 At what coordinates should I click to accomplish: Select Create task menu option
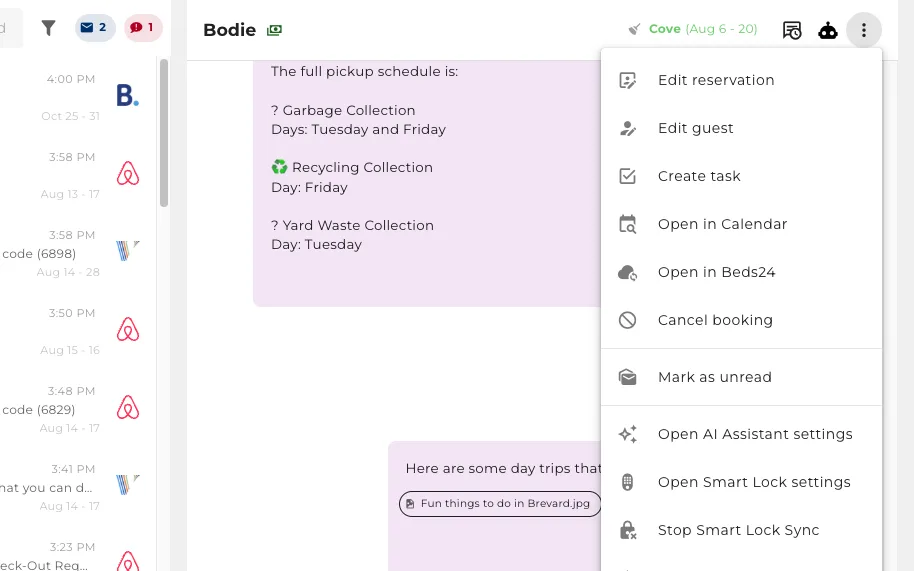click(x=741, y=176)
